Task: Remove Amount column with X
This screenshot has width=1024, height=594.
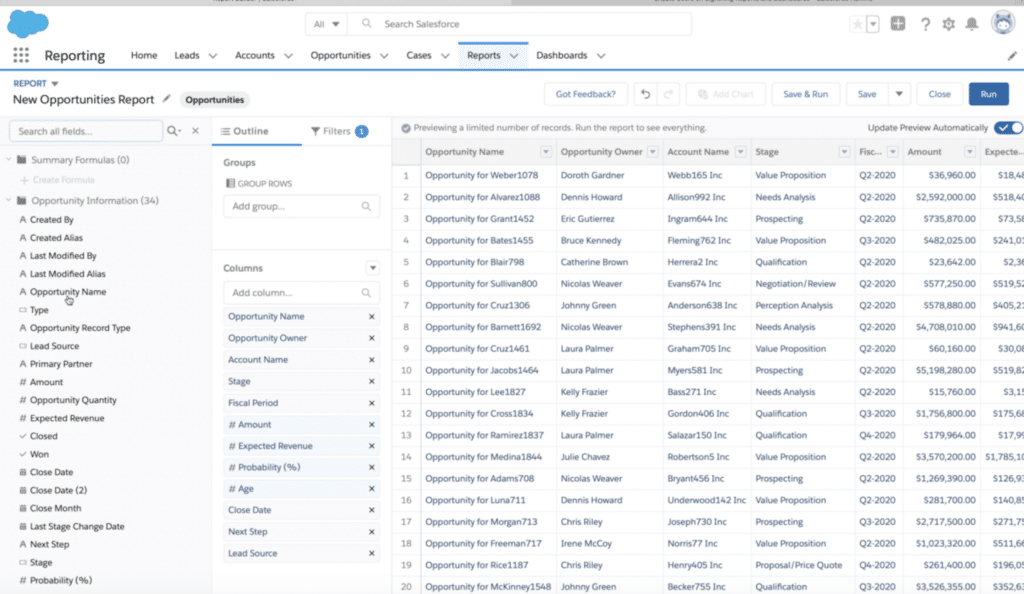Action: click(372, 424)
